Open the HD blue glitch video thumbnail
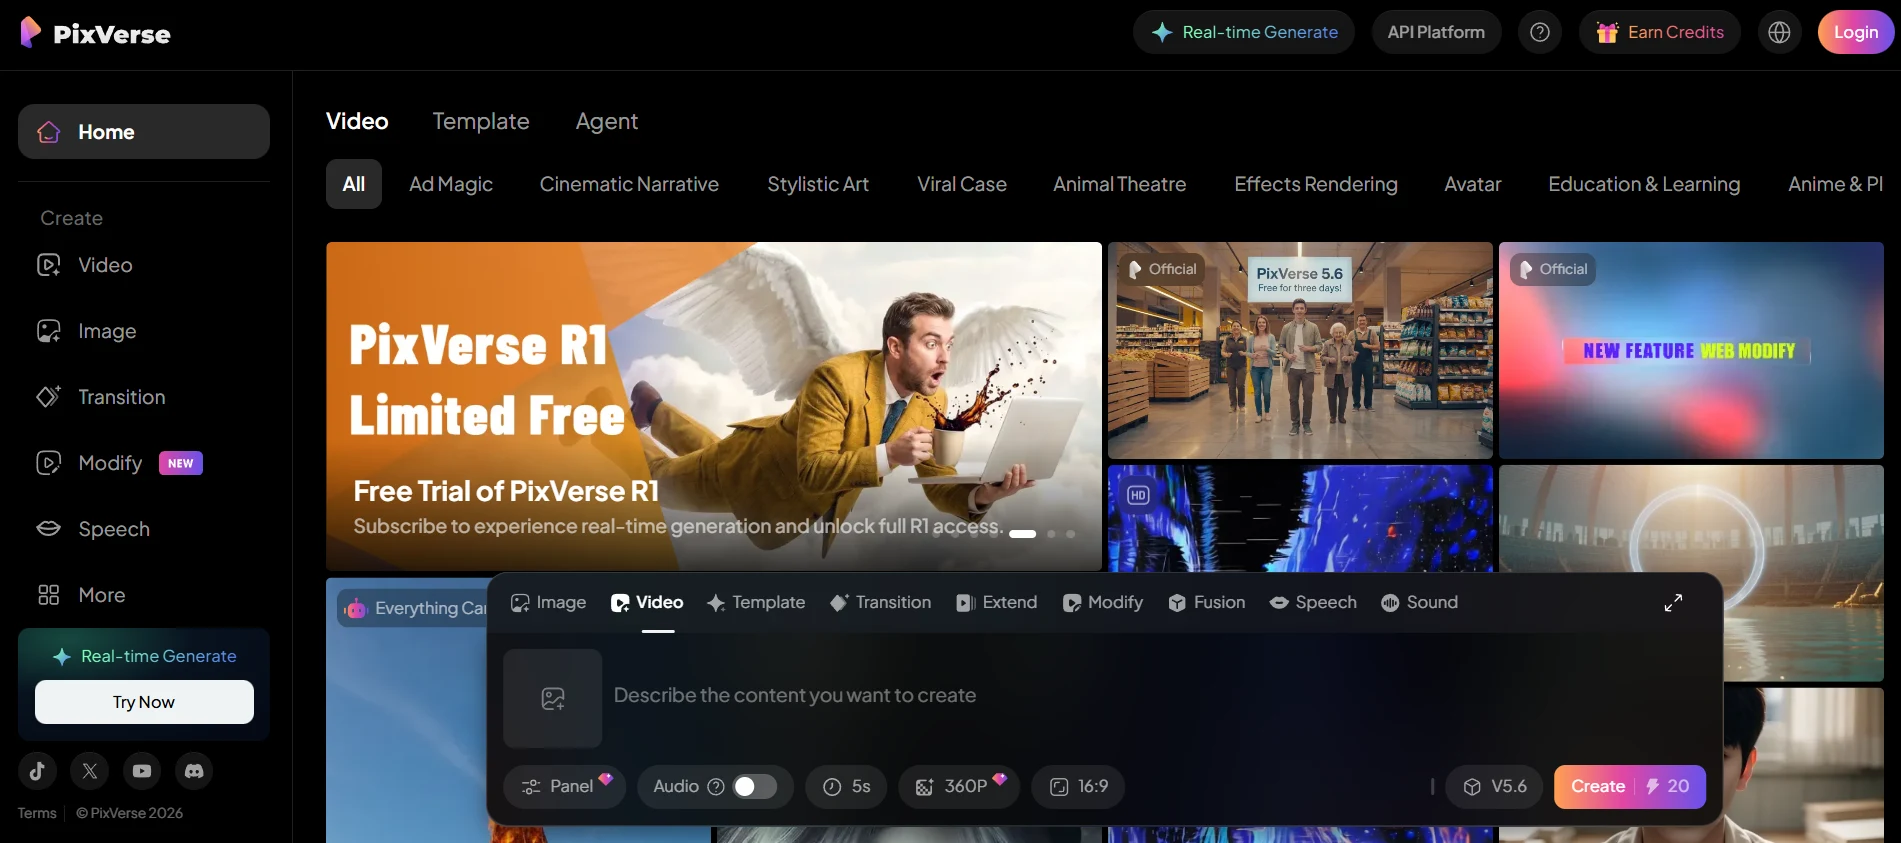 pos(1300,518)
